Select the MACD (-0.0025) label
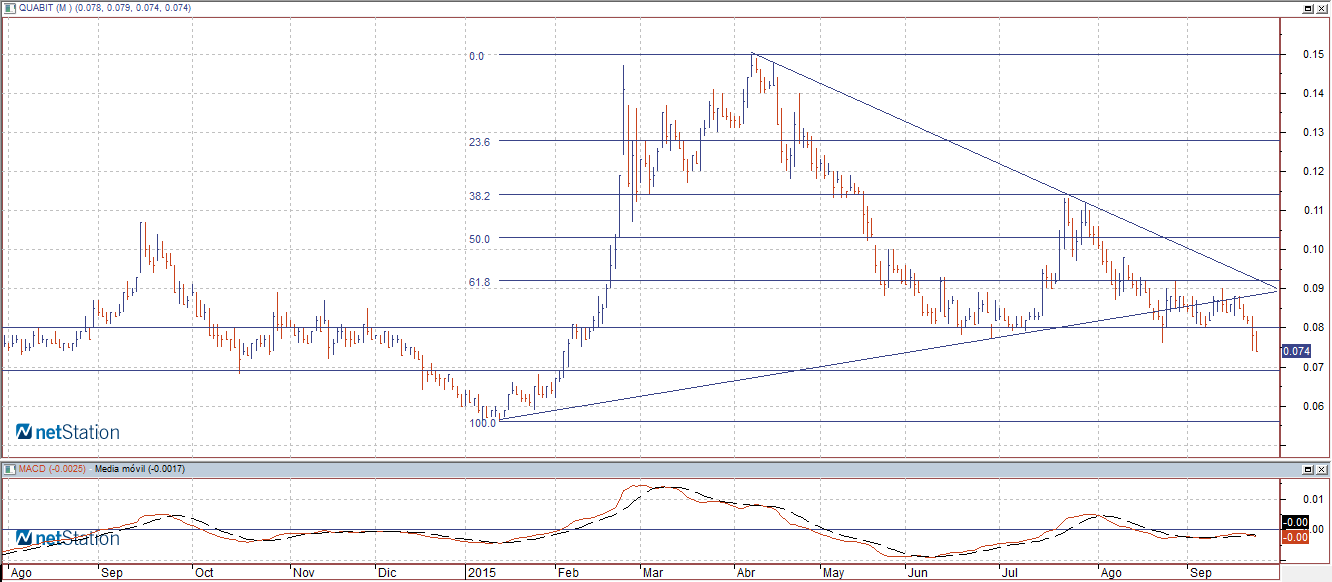The height and width of the screenshot is (582, 1332). tap(52, 468)
